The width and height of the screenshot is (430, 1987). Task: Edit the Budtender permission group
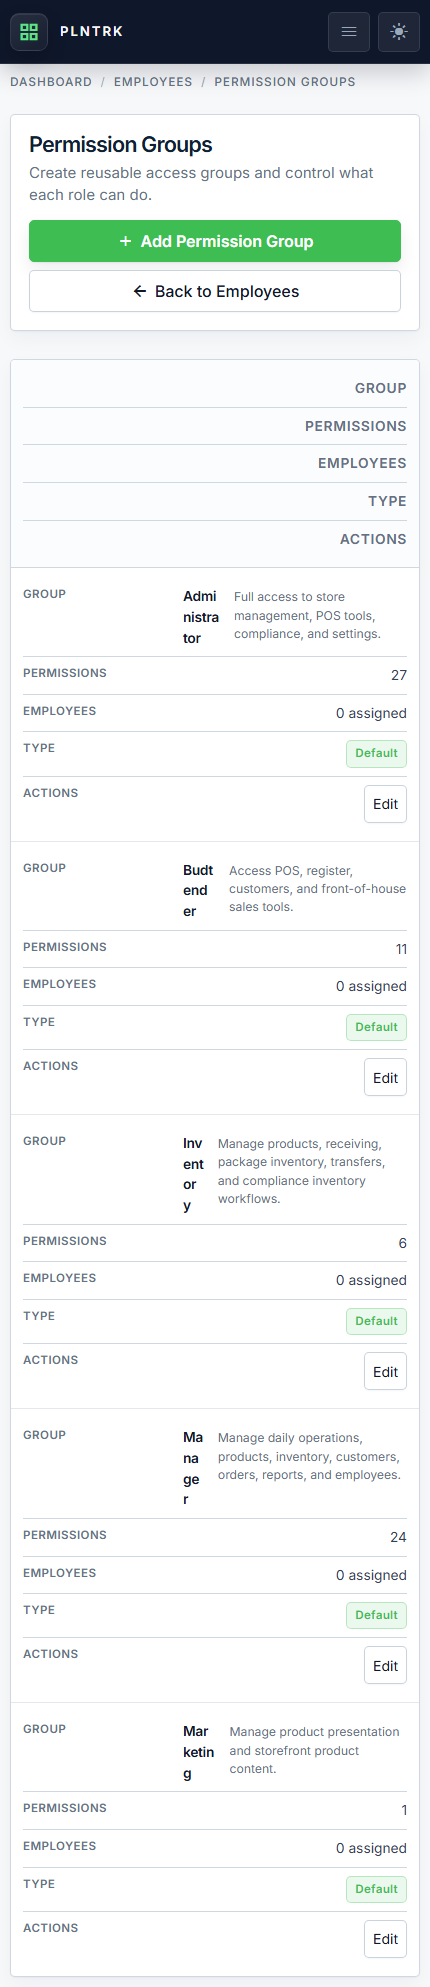(385, 1078)
